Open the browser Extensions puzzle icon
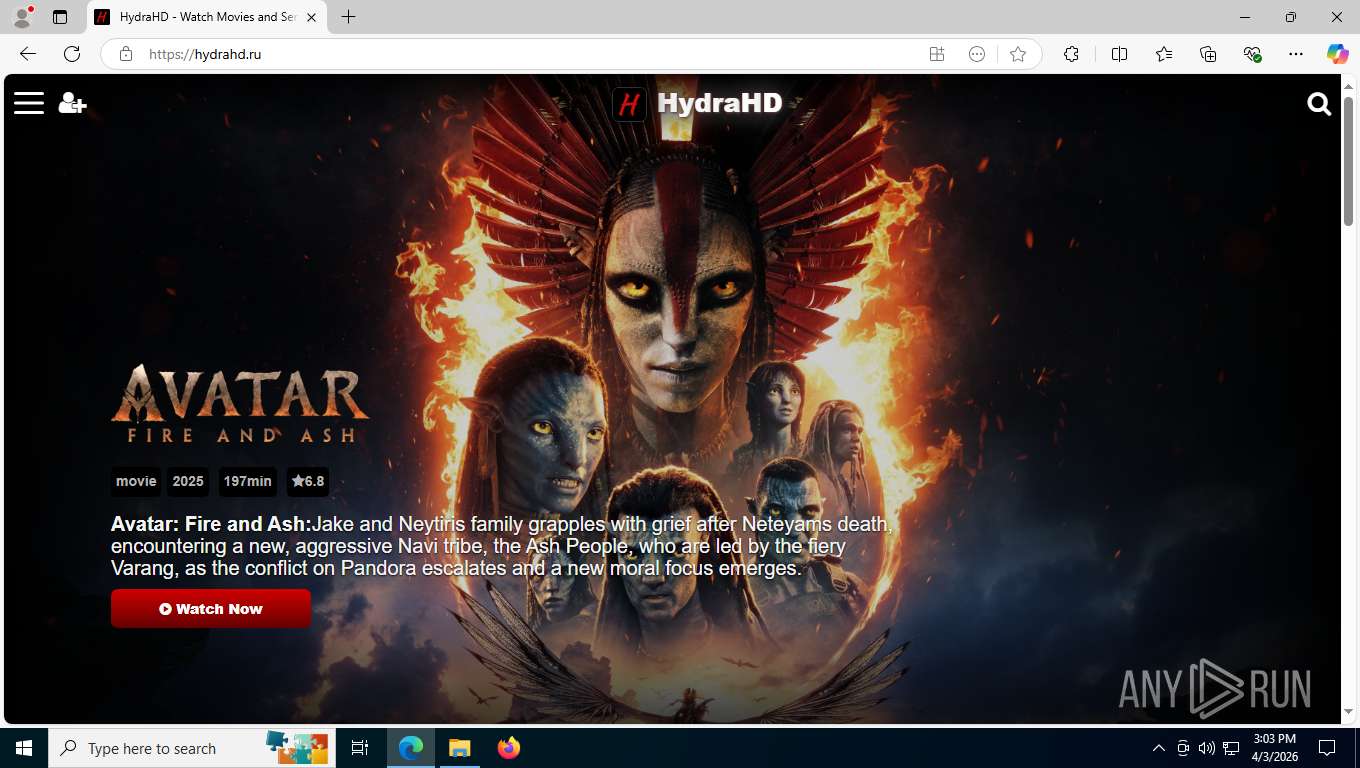The width and height of the screenshot is (1360, 768). tap(1071, 54)
